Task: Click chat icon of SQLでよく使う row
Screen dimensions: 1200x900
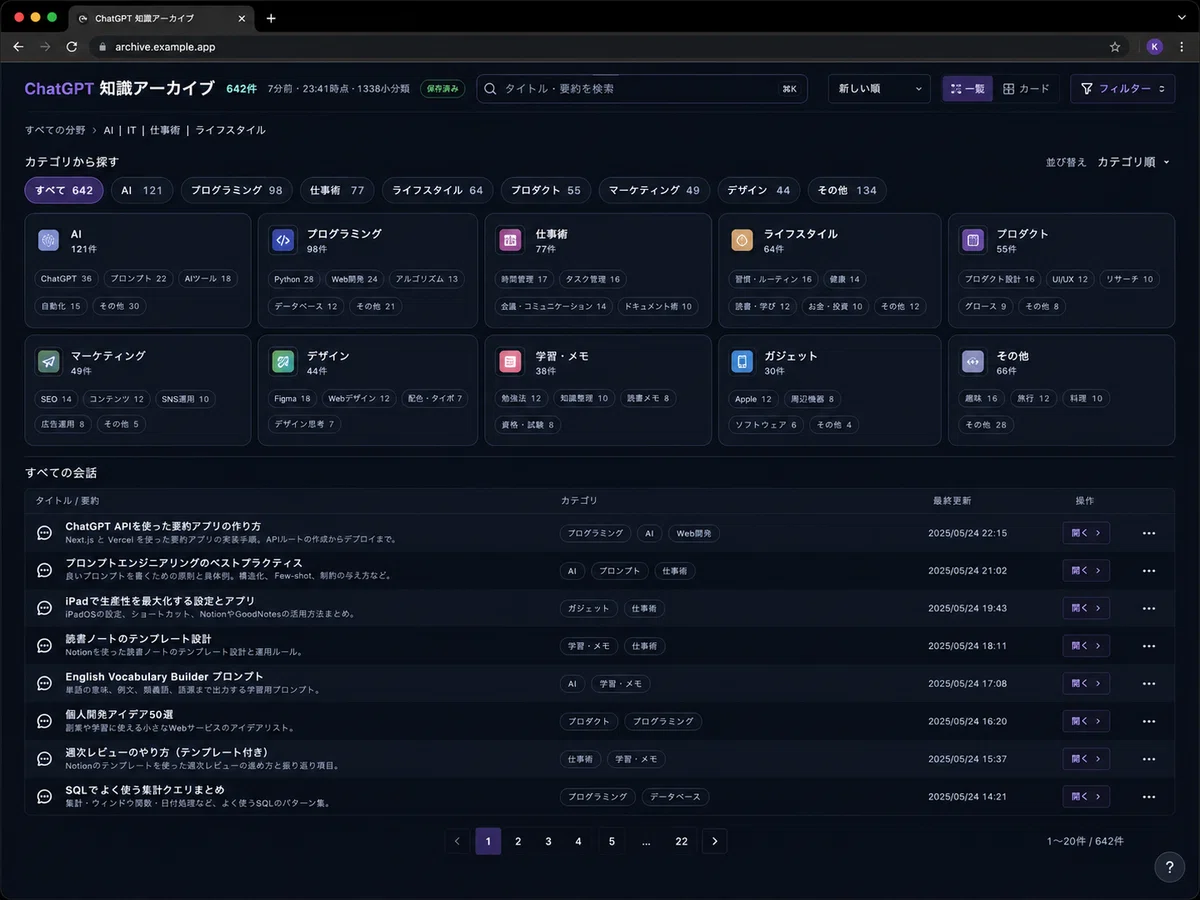Action: pyautogui.click(x=44, y=797)
